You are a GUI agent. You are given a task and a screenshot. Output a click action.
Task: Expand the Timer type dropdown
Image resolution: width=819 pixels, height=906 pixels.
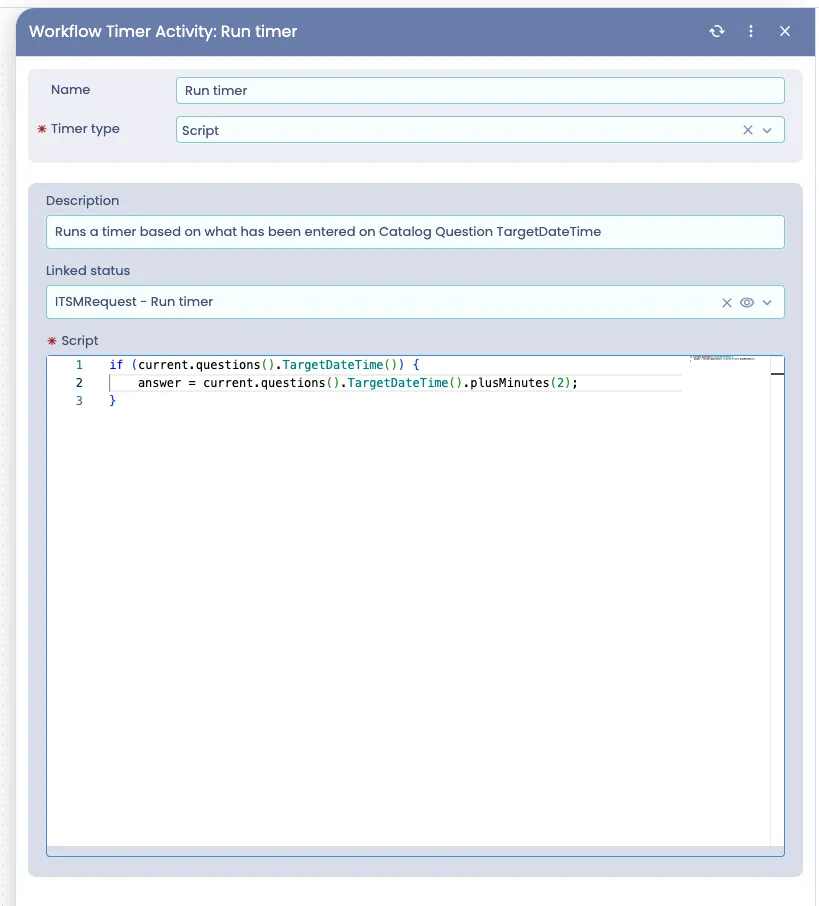[767, 131]
